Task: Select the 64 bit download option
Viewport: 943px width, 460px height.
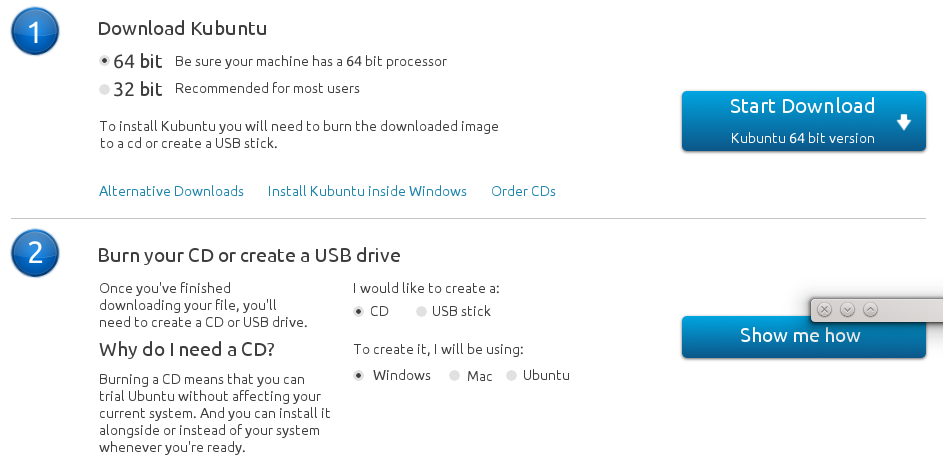Action: pyautogui.click(x=105, y=61)
